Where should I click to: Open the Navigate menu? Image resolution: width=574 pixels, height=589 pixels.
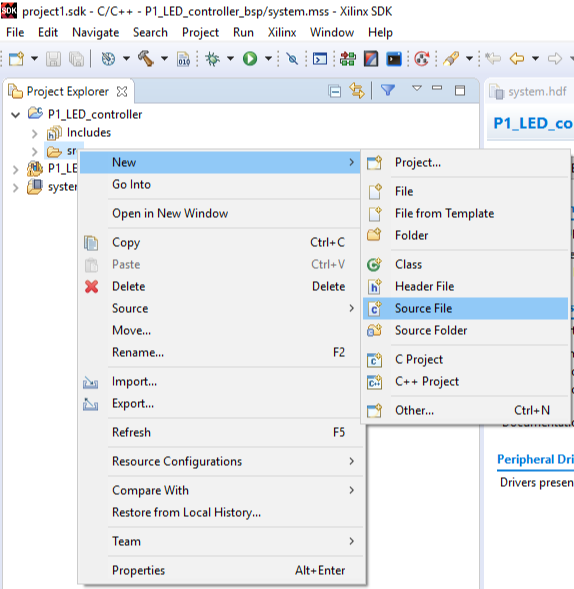tap(95, 33)
